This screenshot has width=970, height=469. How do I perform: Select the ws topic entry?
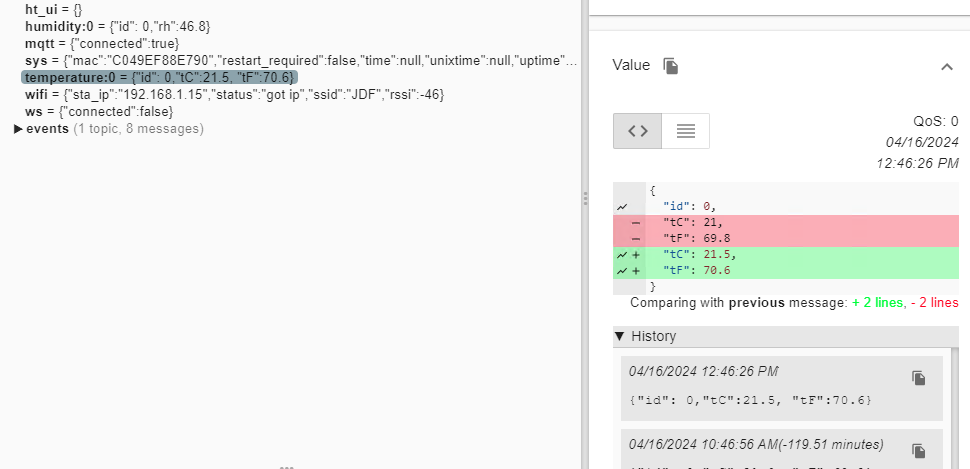click(33, 112)
